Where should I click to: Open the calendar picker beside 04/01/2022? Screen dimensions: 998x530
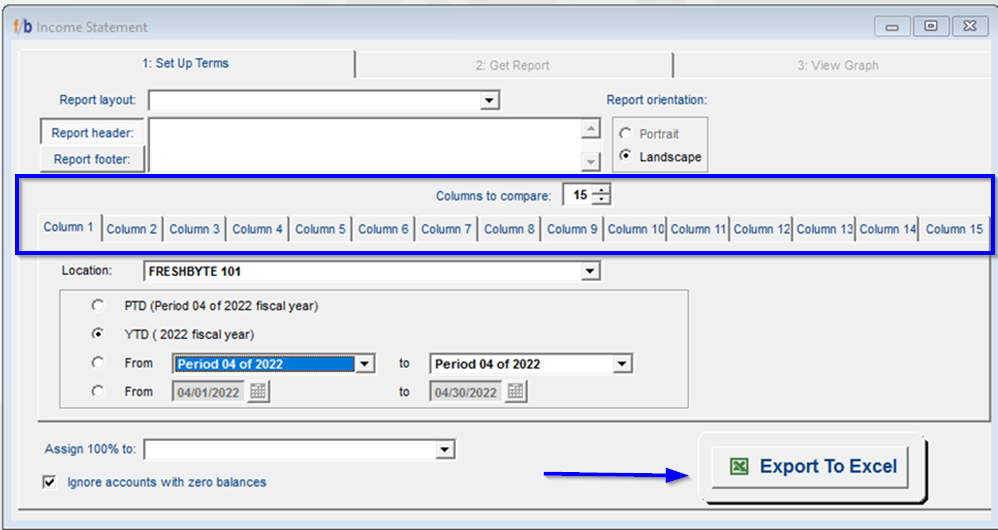258,391
